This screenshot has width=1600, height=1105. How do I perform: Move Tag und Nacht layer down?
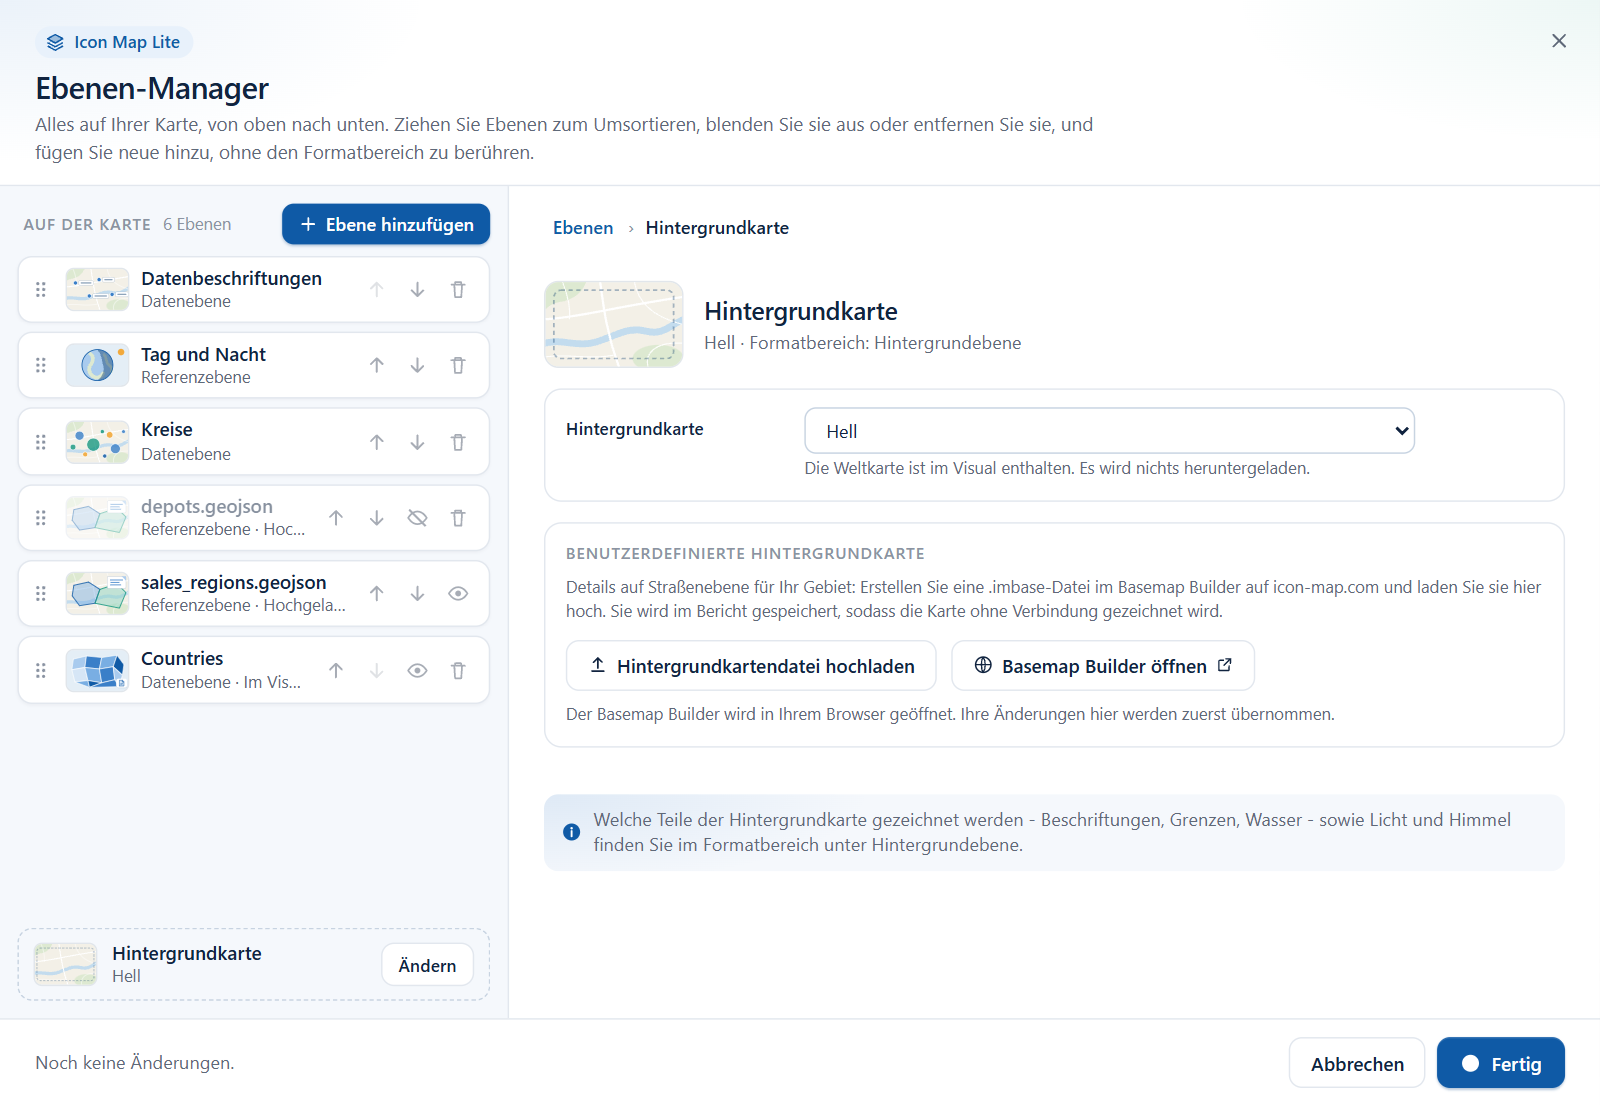coord(417,366)
